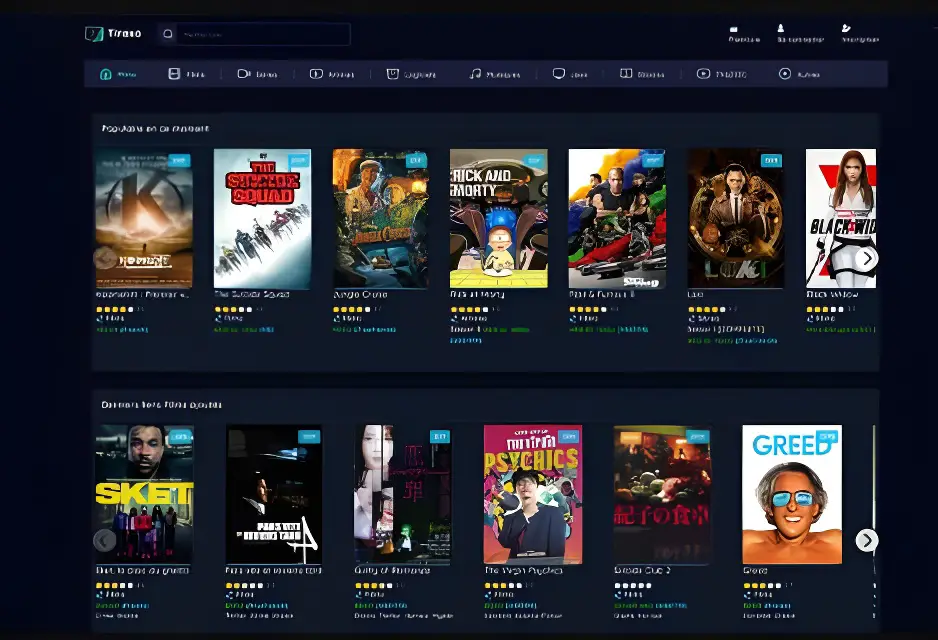Viewport: 938px width, 640px height.
Task: Click the blue badge on Rick and Morty poster
Action: (534, 160)
